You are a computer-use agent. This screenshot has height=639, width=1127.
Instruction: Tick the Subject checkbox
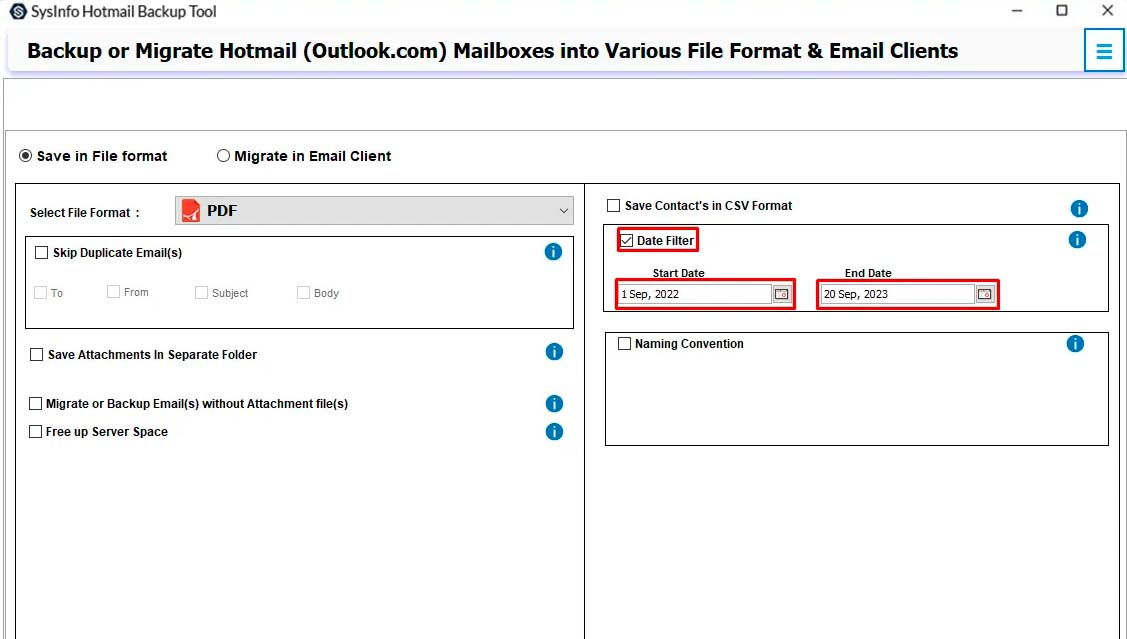[201, 293]
